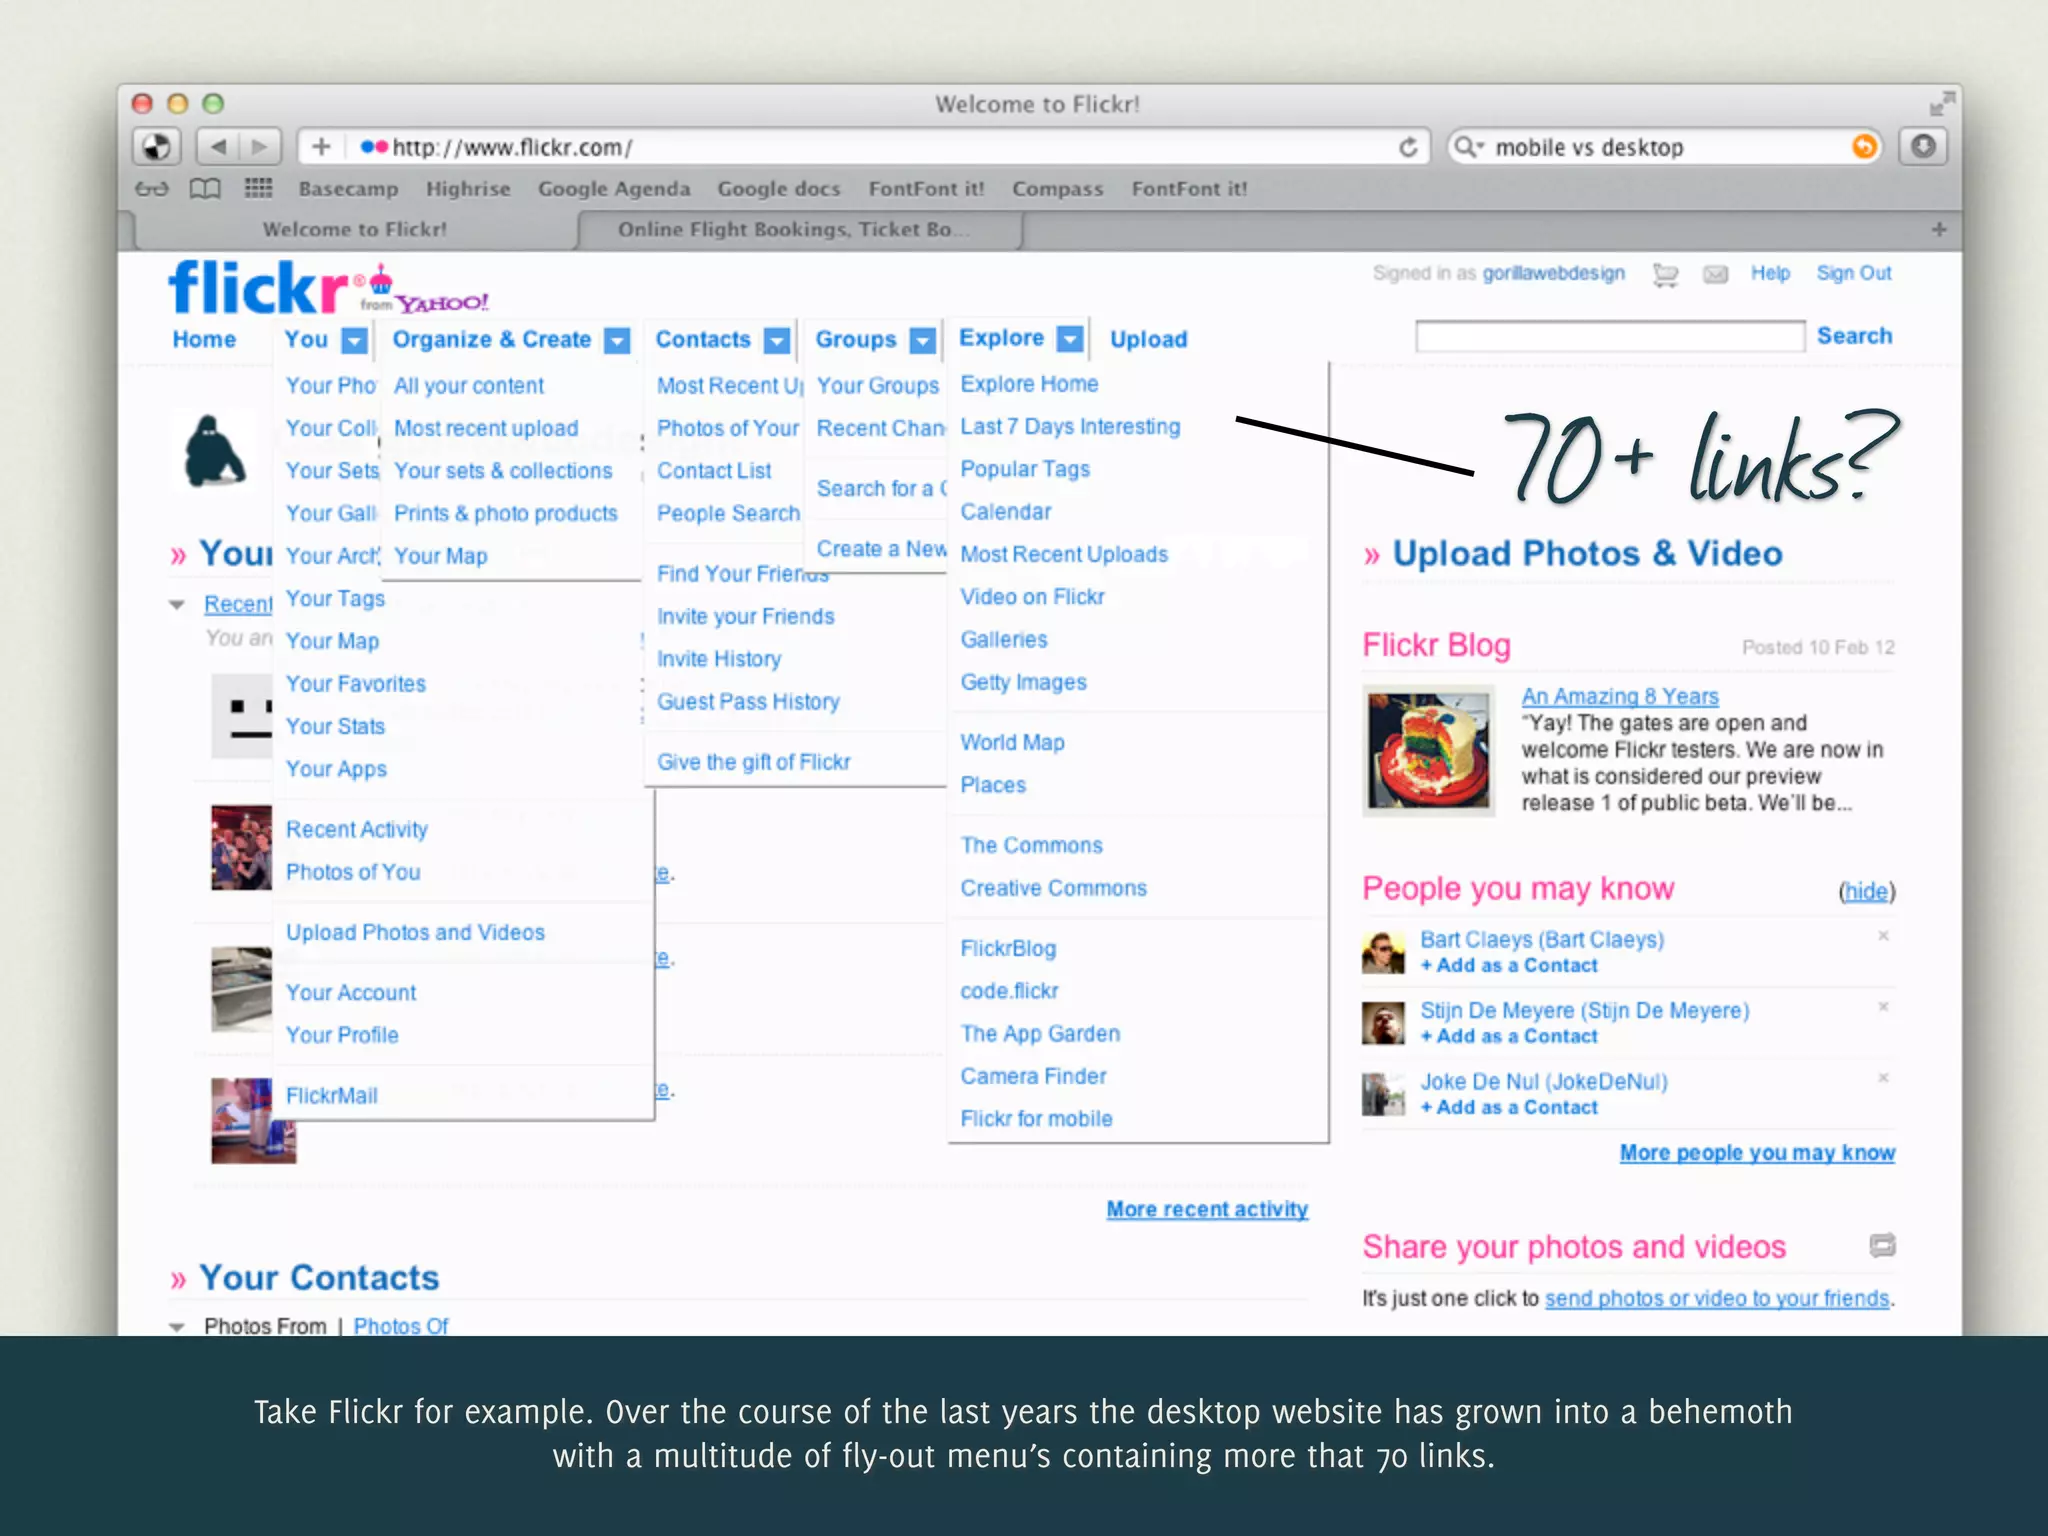Open More people you may know link
This screenshot has height=1536, width=2048.
tap(1756, 1153)
